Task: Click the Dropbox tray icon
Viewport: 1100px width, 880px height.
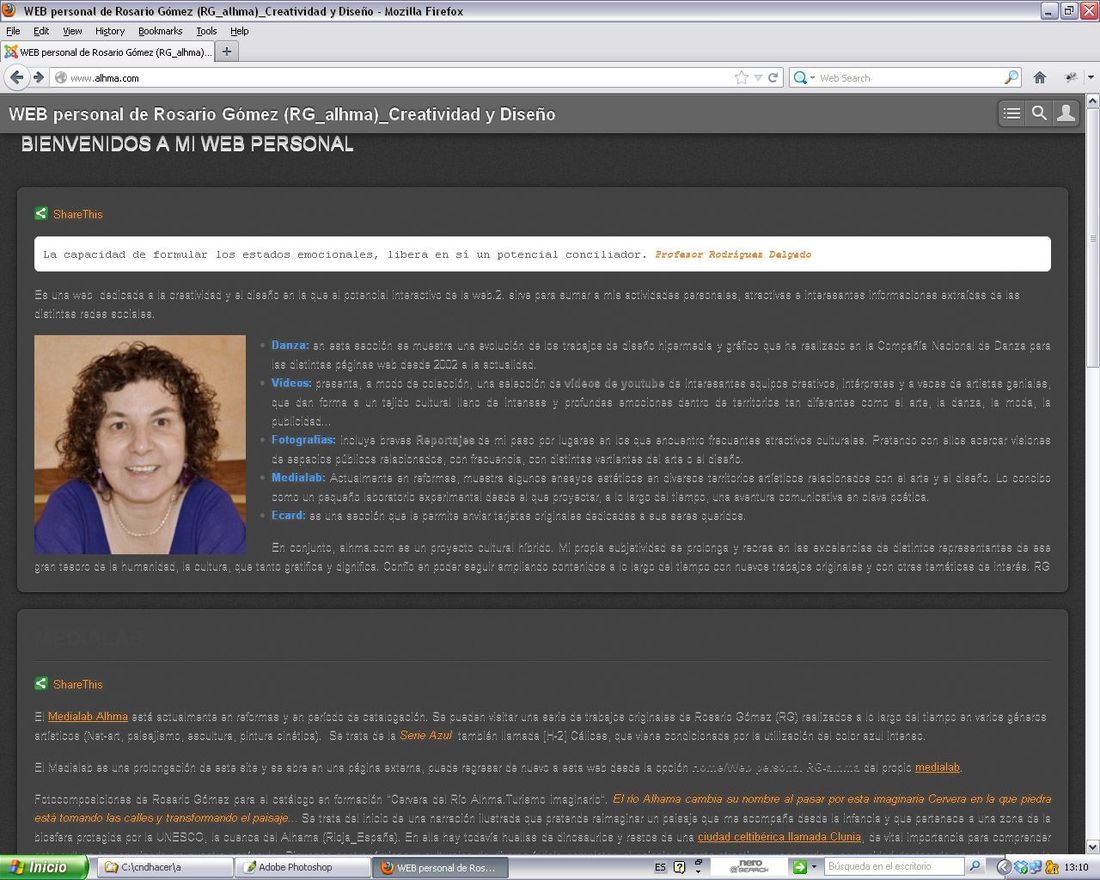Action: tap(1021, 868)
